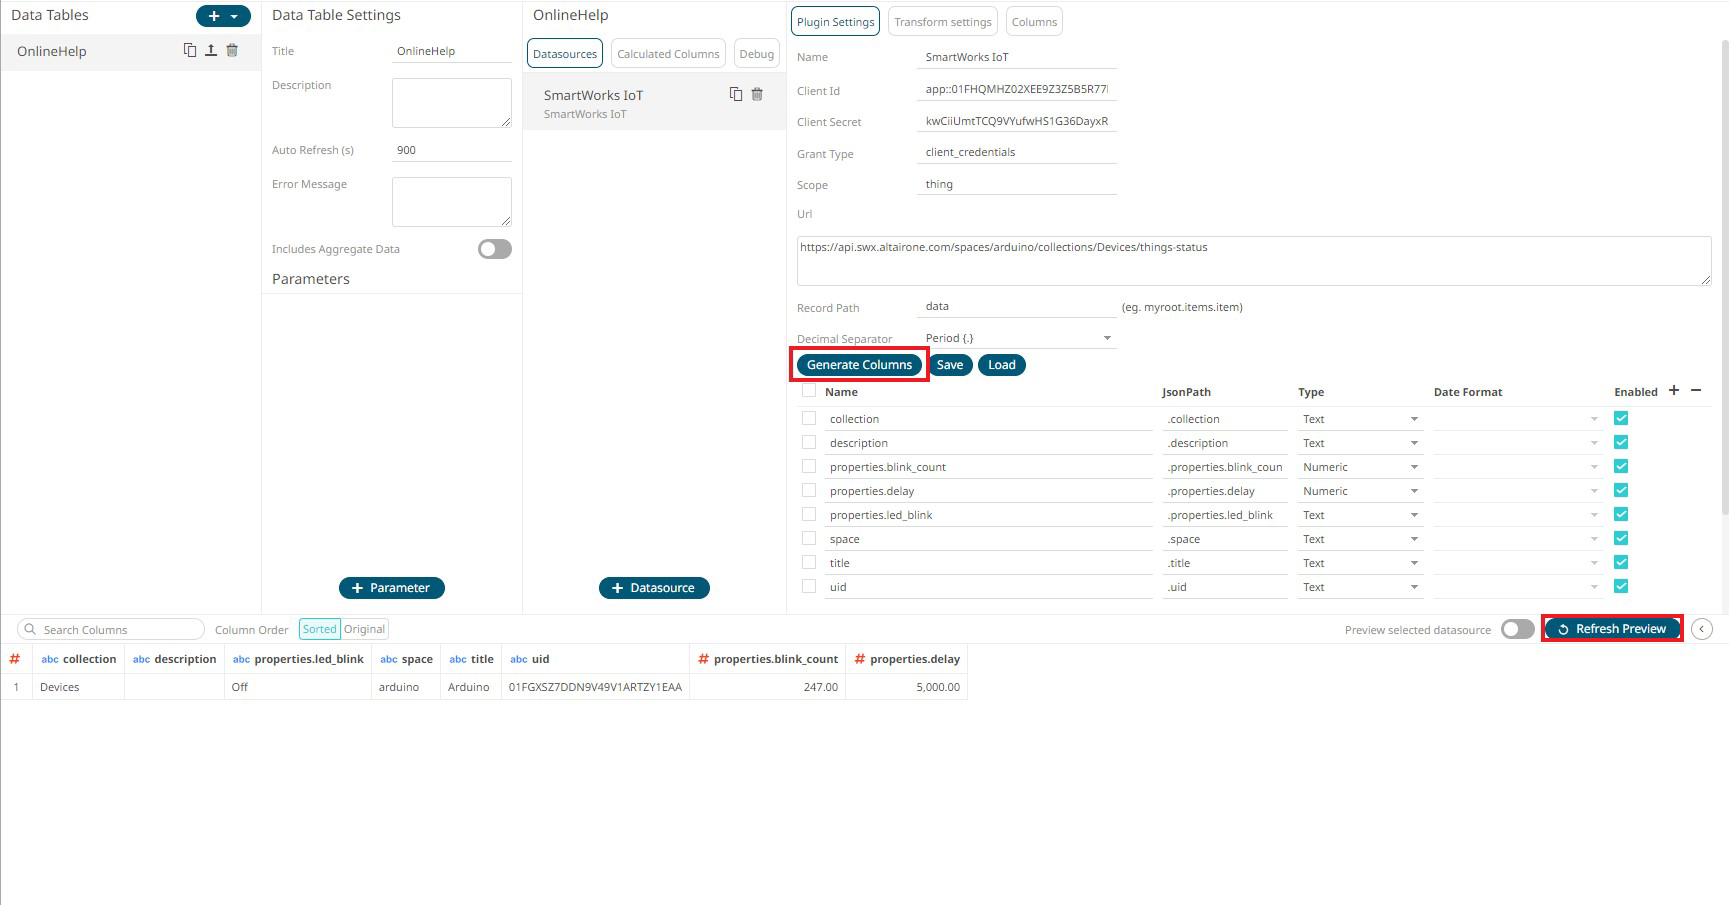
Task: Click Refresh Preview
Action: [1612, 629]
